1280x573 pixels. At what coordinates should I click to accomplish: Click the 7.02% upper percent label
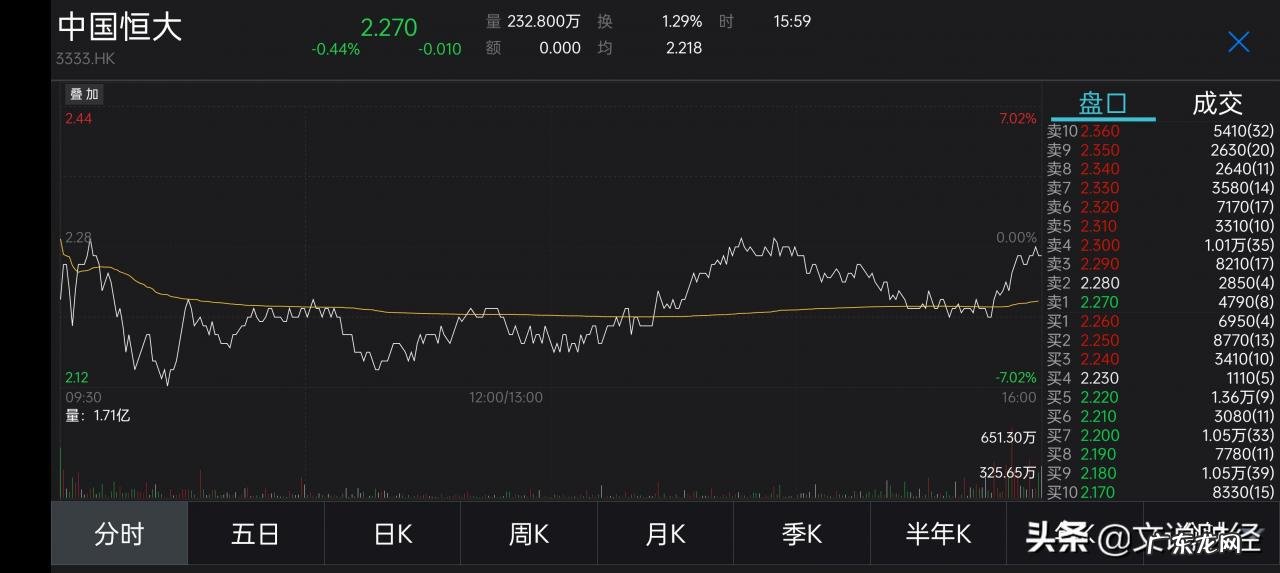[1017, 119]
